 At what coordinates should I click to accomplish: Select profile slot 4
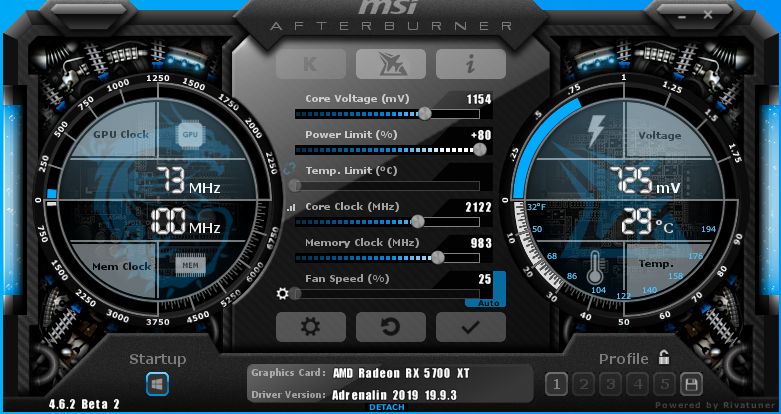pos(638,384)
